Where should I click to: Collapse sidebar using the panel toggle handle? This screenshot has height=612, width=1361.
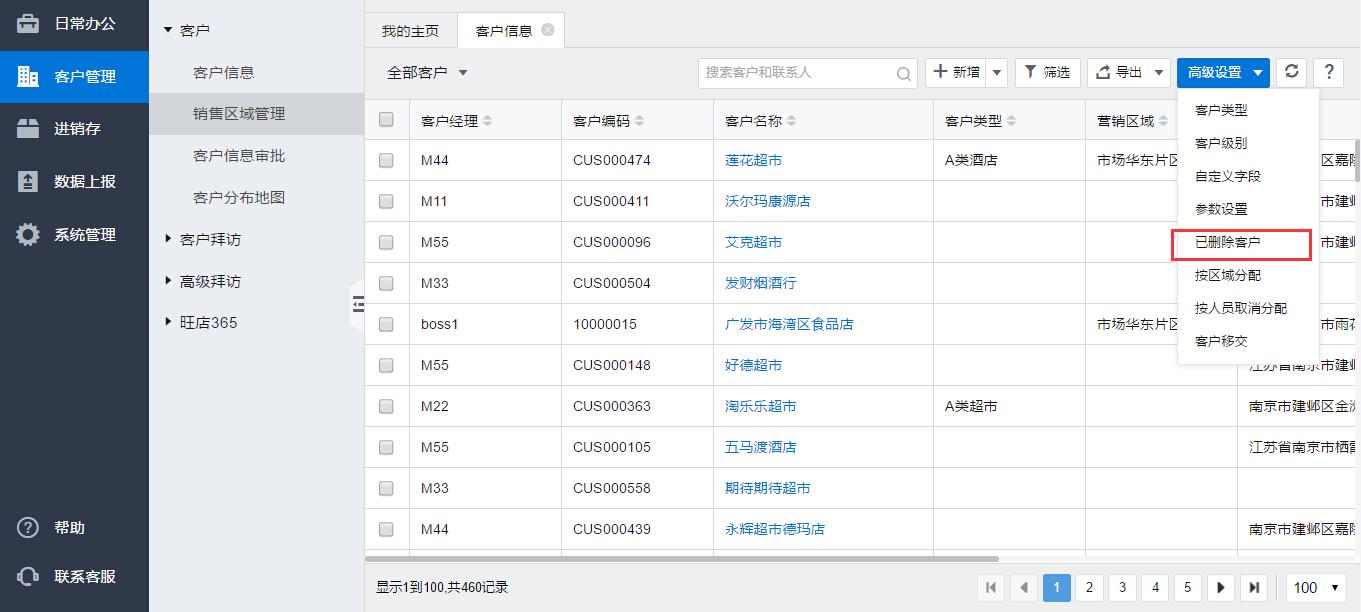(x=357, y=303)
